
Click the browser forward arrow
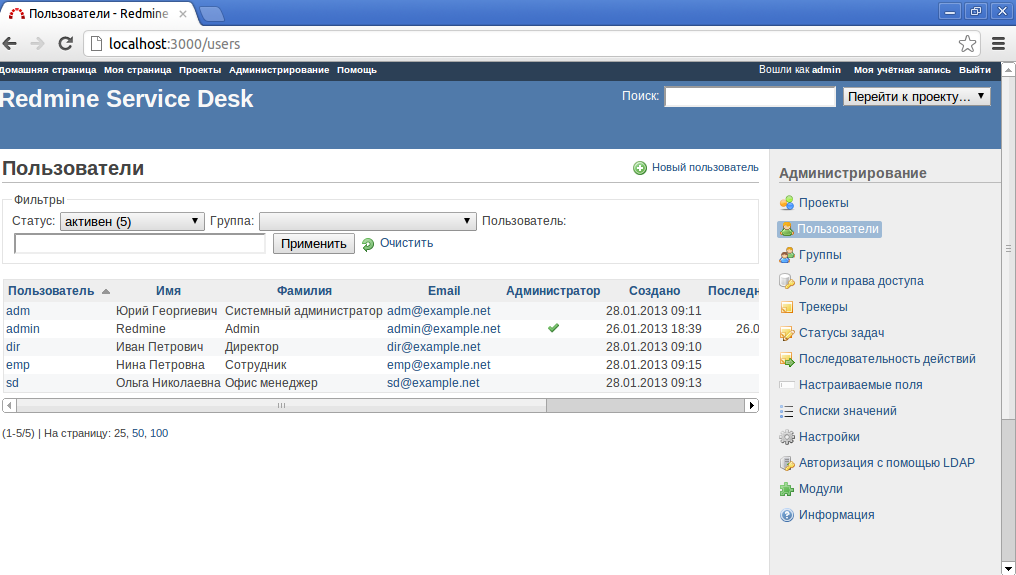(38, 43)
